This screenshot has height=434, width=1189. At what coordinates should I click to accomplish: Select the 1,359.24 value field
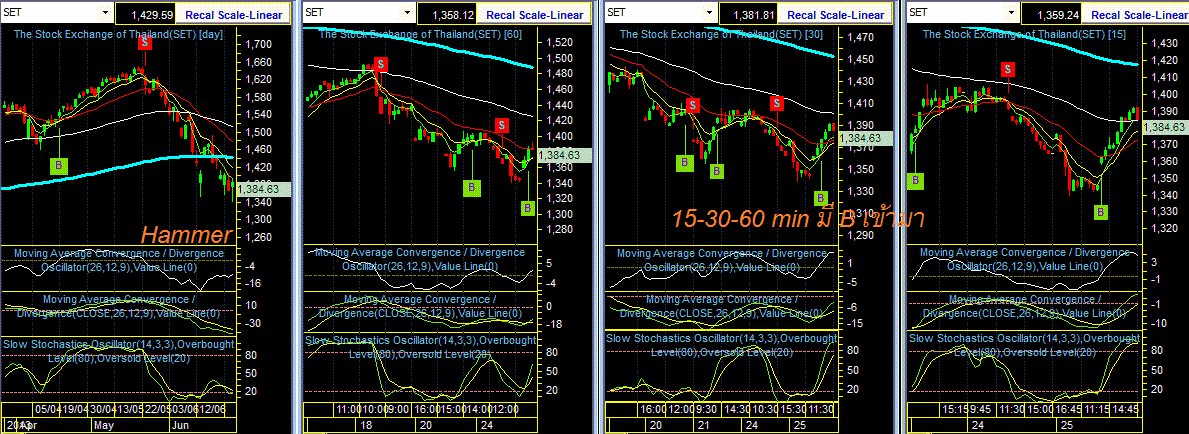pyautogui.click(x=1052, y=14)
